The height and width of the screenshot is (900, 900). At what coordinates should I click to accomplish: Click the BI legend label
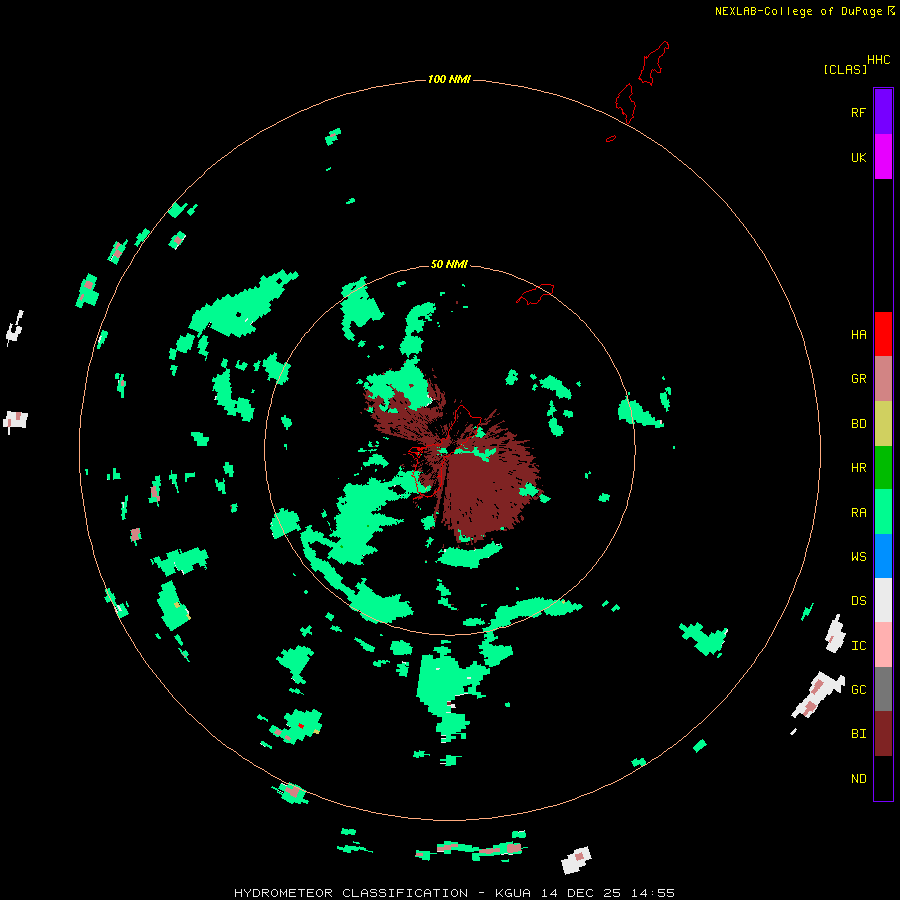pos(858,734)
